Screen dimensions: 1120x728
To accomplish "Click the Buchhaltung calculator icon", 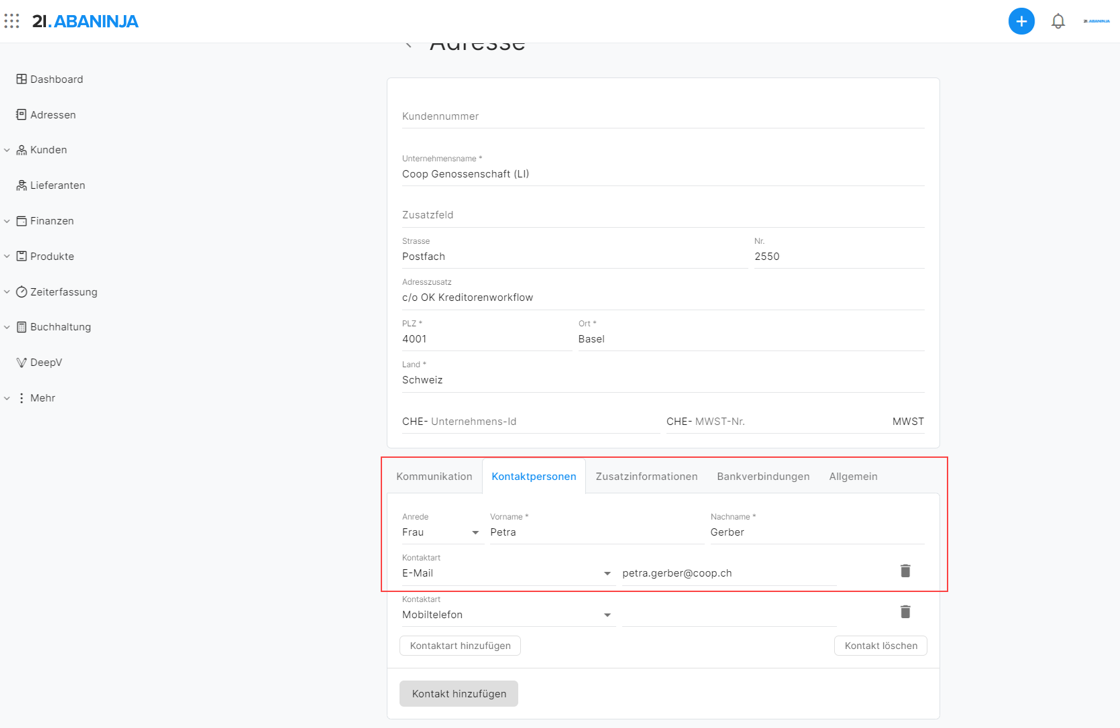I will (21, 327).
